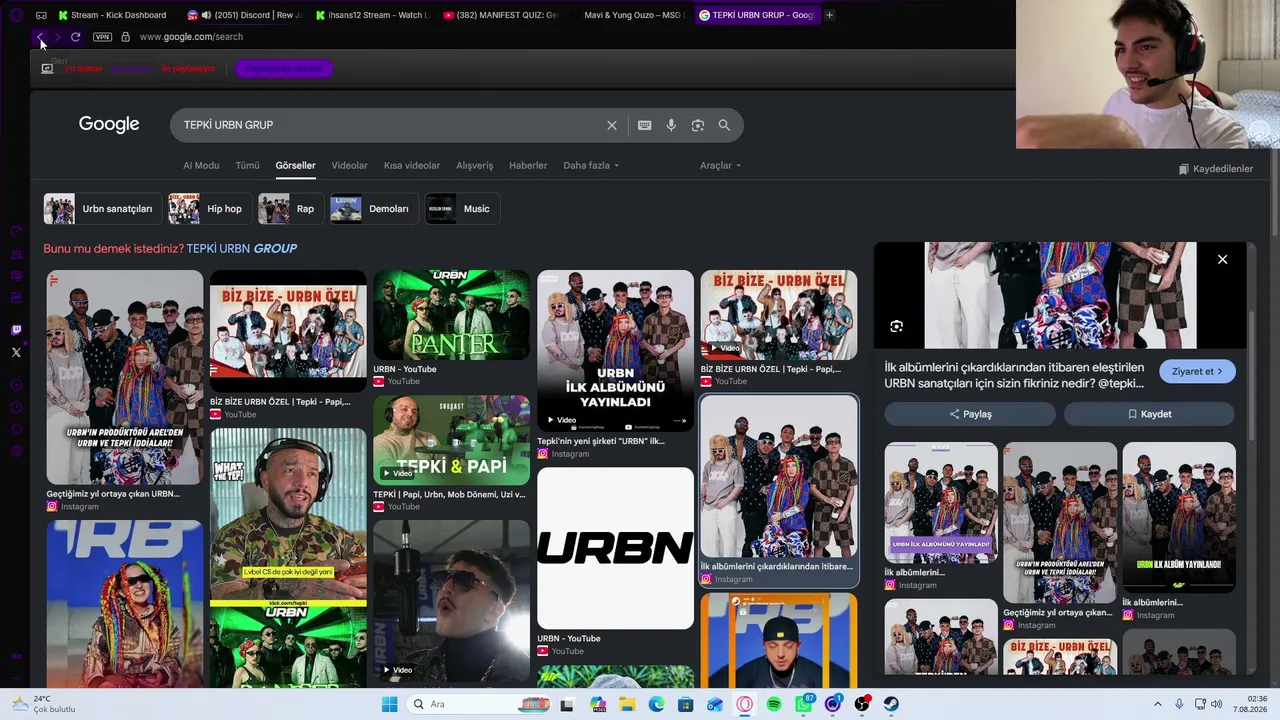Open the PANTER URBN YouTube thumbnail
This screenshot has height=720, width=1280.
pos(451,315)
